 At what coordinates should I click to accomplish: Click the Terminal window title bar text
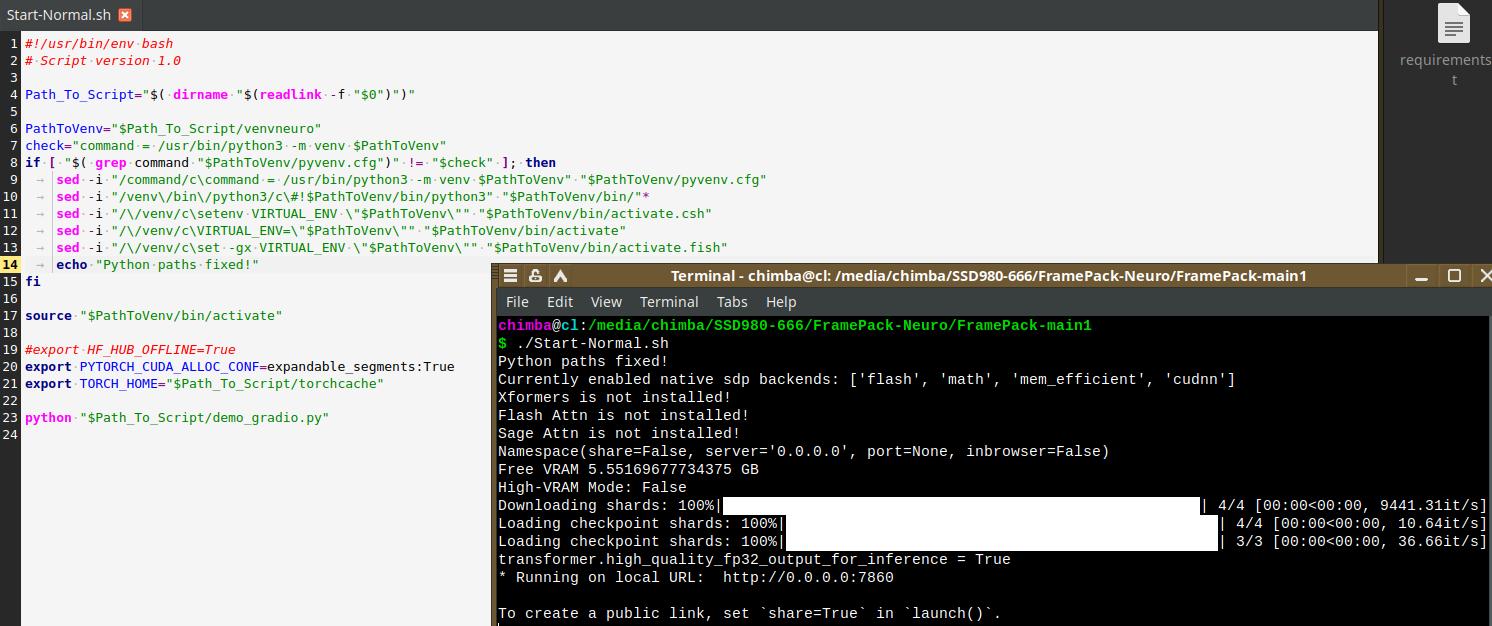[x=988, y=276]
